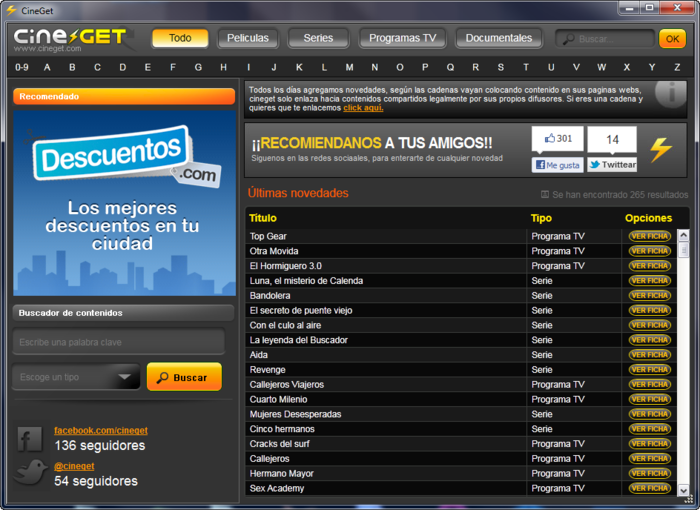Click the yellow lightning bolt icon

click(661, 149)
